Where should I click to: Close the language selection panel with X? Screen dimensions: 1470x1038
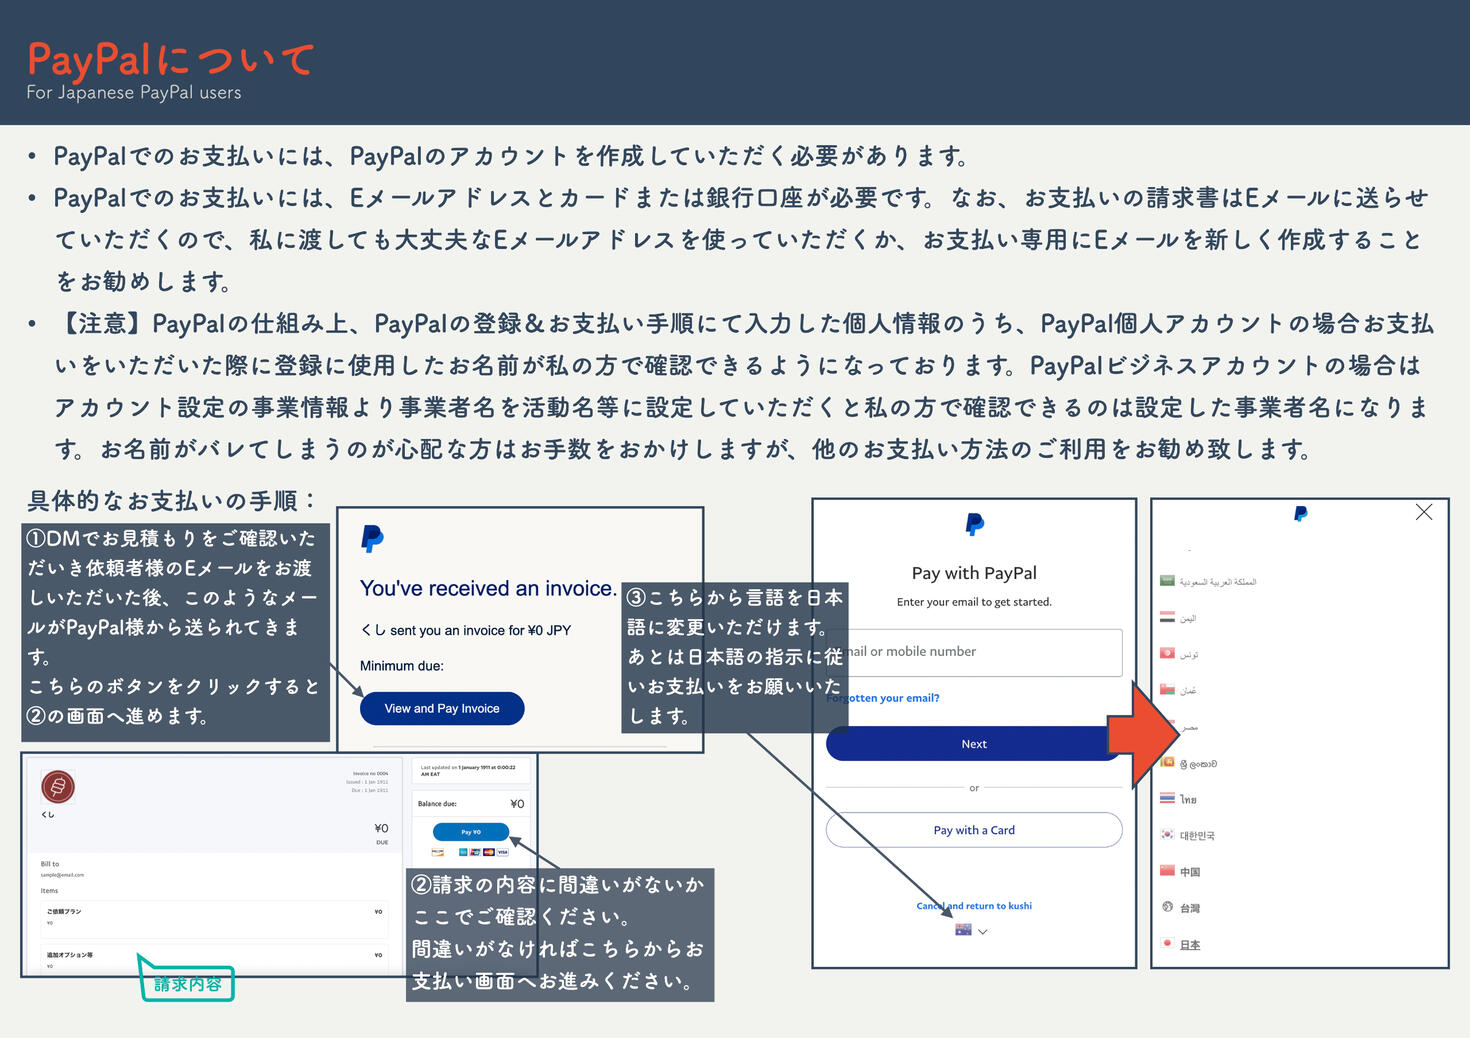coord(1424,512)
